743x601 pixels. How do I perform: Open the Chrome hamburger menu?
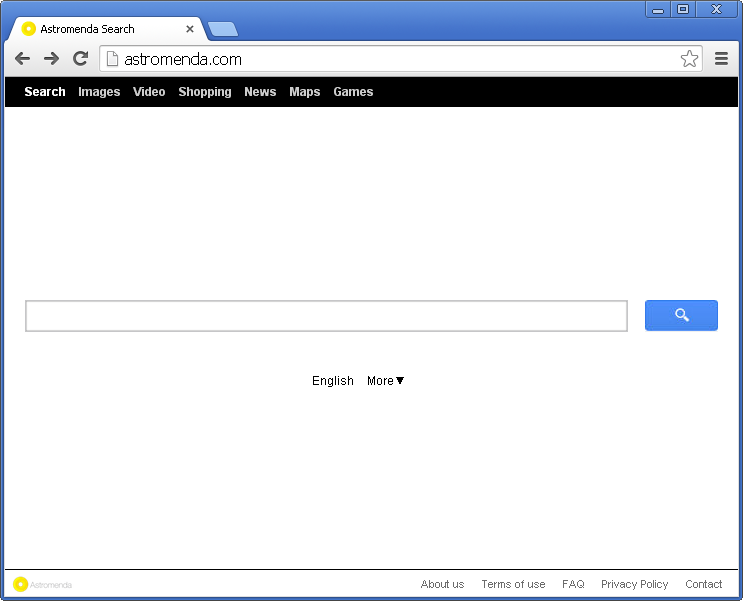pyautogui.click(x=721, y=59)
